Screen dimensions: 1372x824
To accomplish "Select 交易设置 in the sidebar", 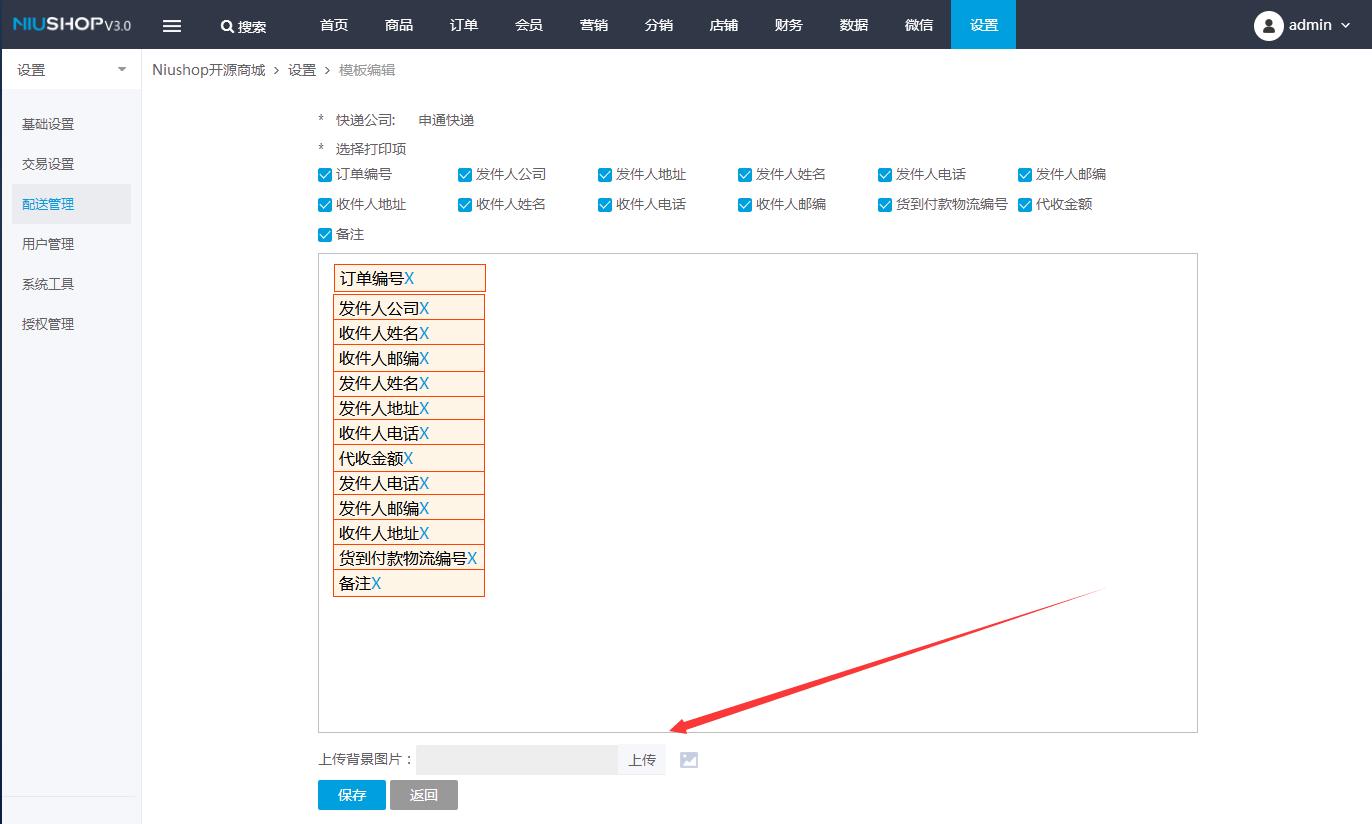I will pyautogui.click(x=48, y=164).
